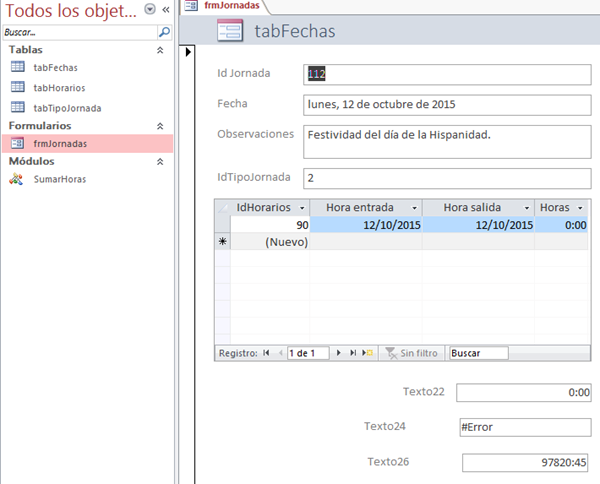This screenshot has width=600, height=484.
Task: Collapse the Tablas group
Action: pyautogui.click(x=160, y=50)
